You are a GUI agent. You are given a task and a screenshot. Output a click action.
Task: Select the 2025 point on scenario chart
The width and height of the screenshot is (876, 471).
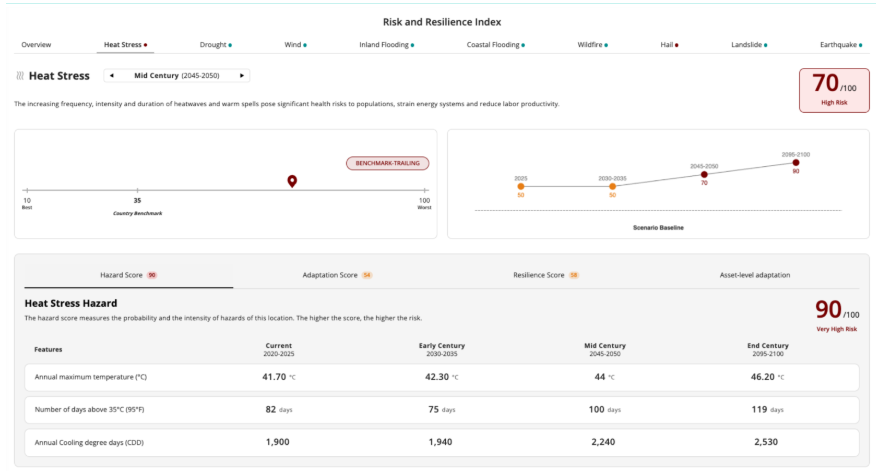pyautogui.click(x=520, y=186)
